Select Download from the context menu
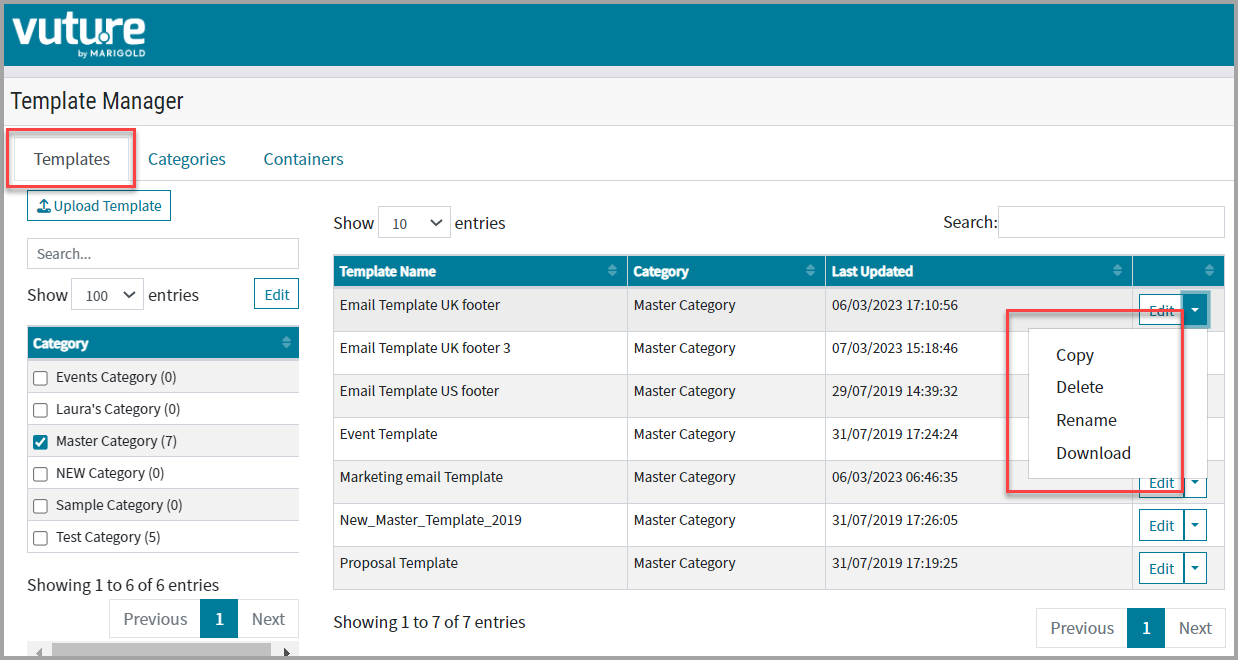The width and height of the screenshot is (1238, 660). click(1093, 453)
